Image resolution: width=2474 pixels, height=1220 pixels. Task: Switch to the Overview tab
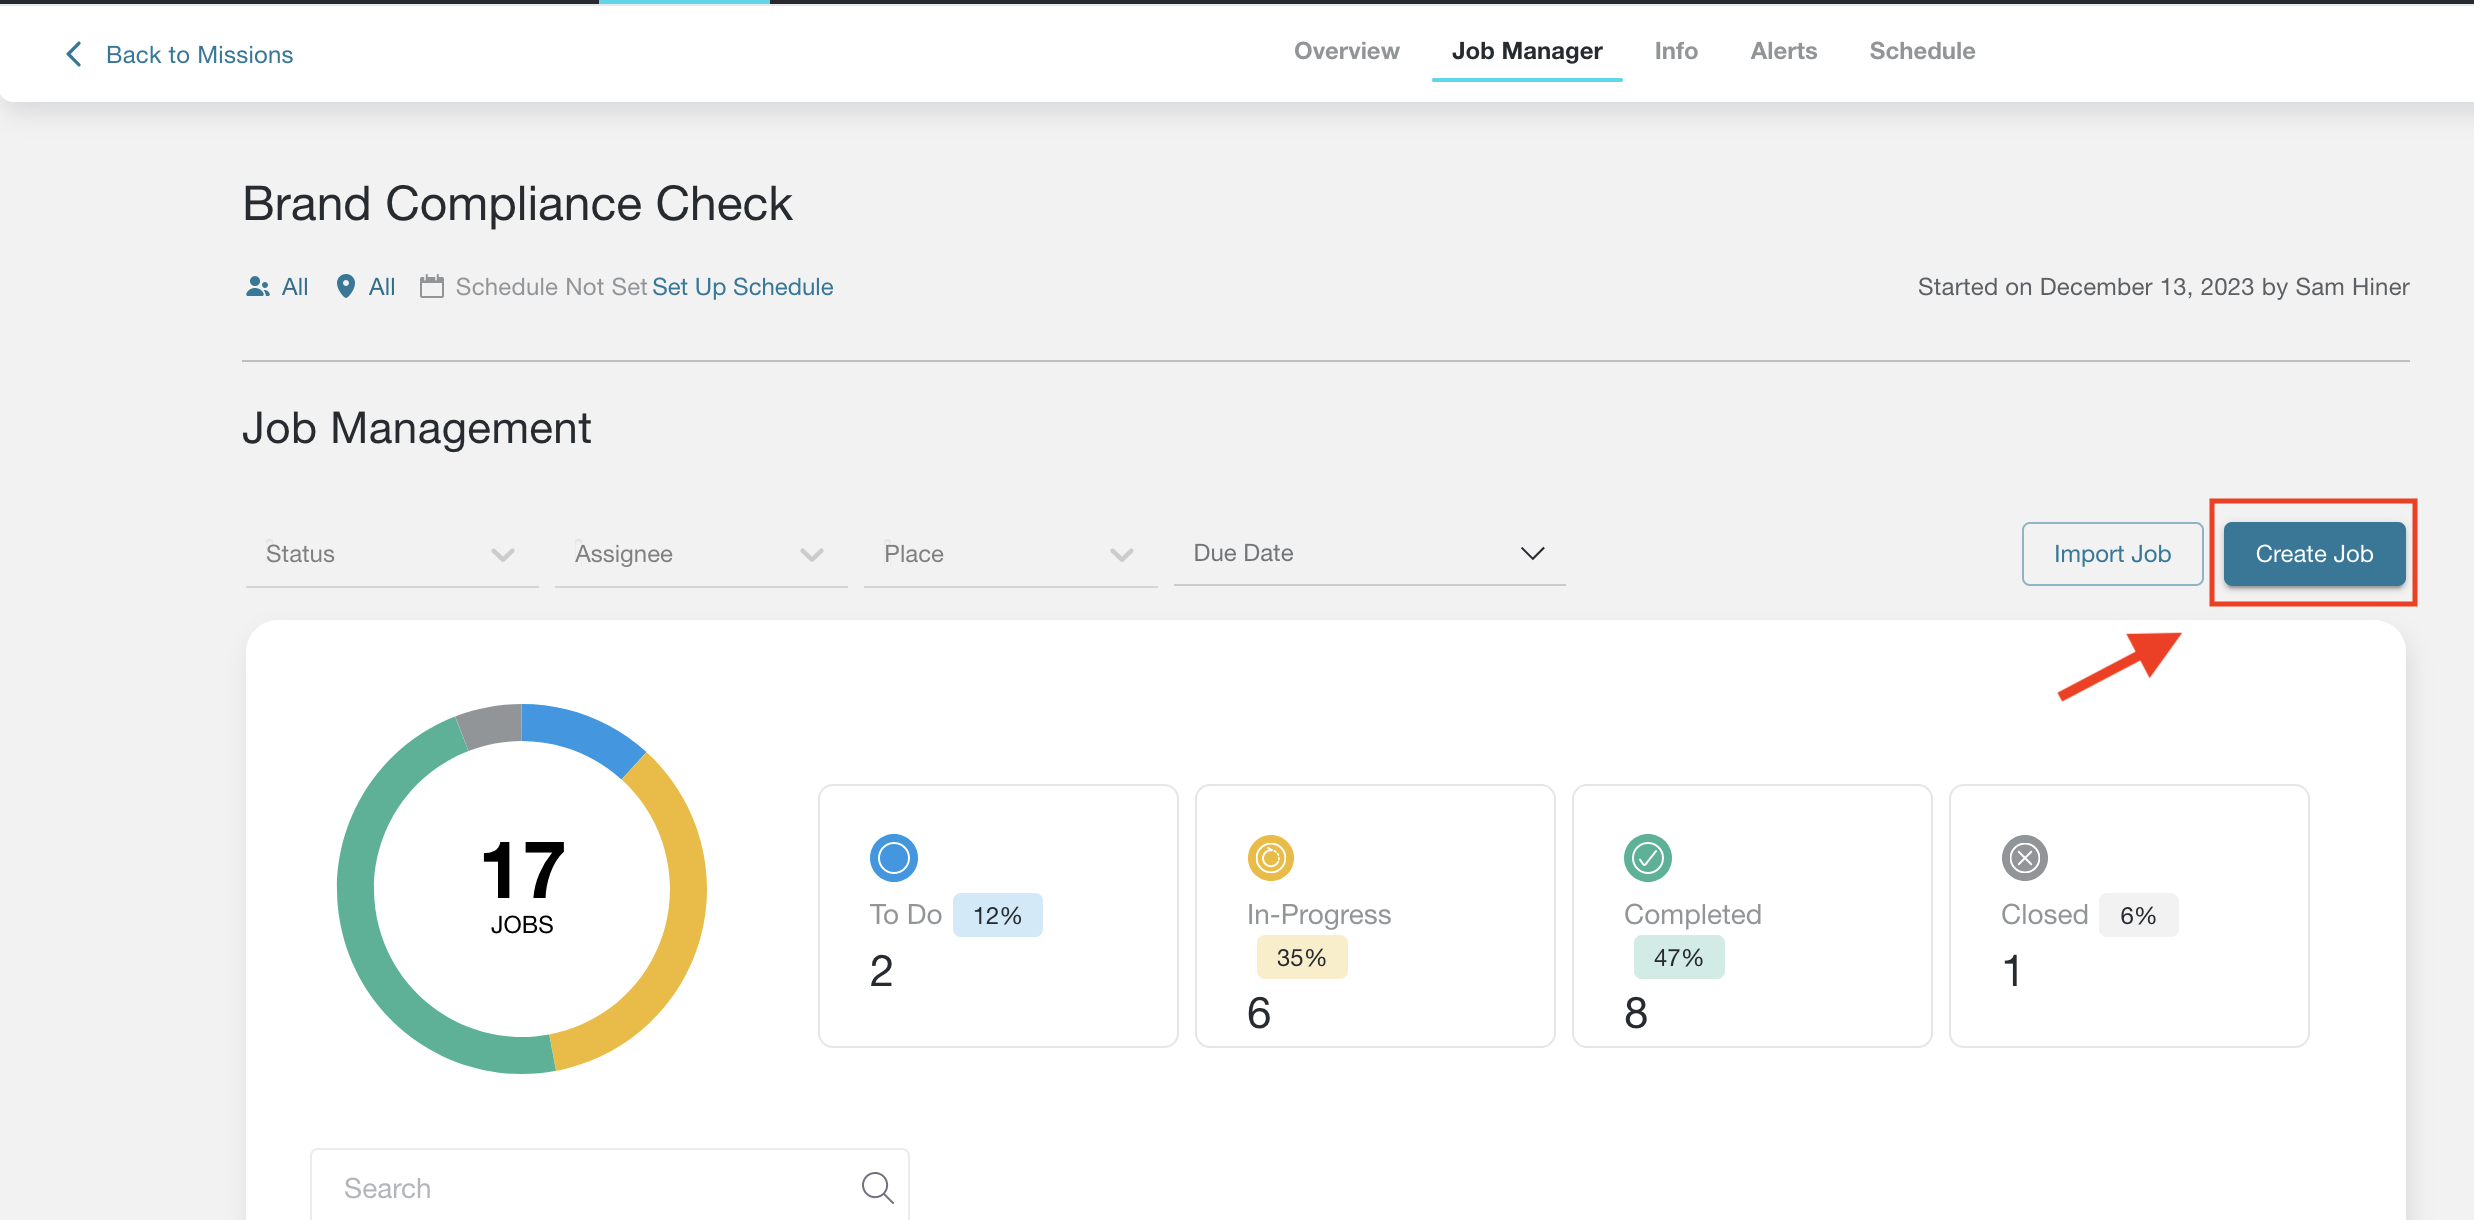tap(1346, 51)
